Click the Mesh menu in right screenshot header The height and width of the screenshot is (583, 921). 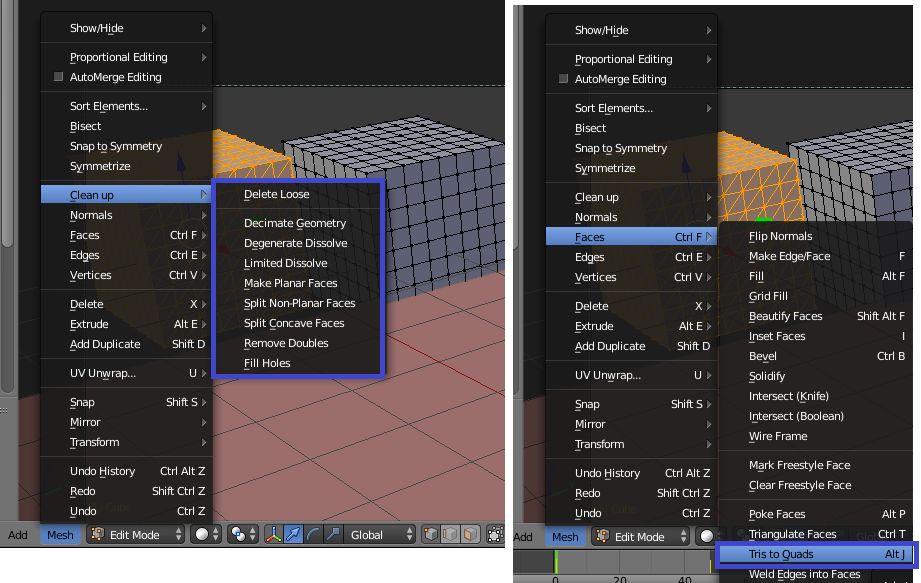pyautogui.click(x=565, y=537)
